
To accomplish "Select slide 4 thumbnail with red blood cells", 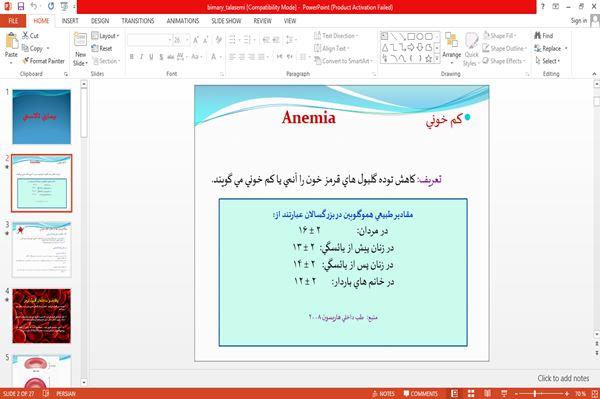I will point(42,316).
